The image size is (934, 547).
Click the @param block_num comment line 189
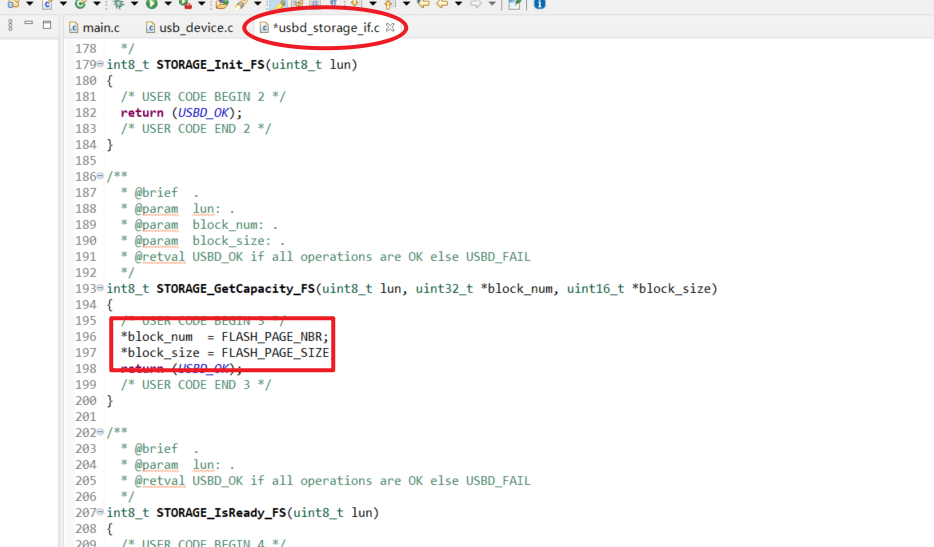point(199,225)
